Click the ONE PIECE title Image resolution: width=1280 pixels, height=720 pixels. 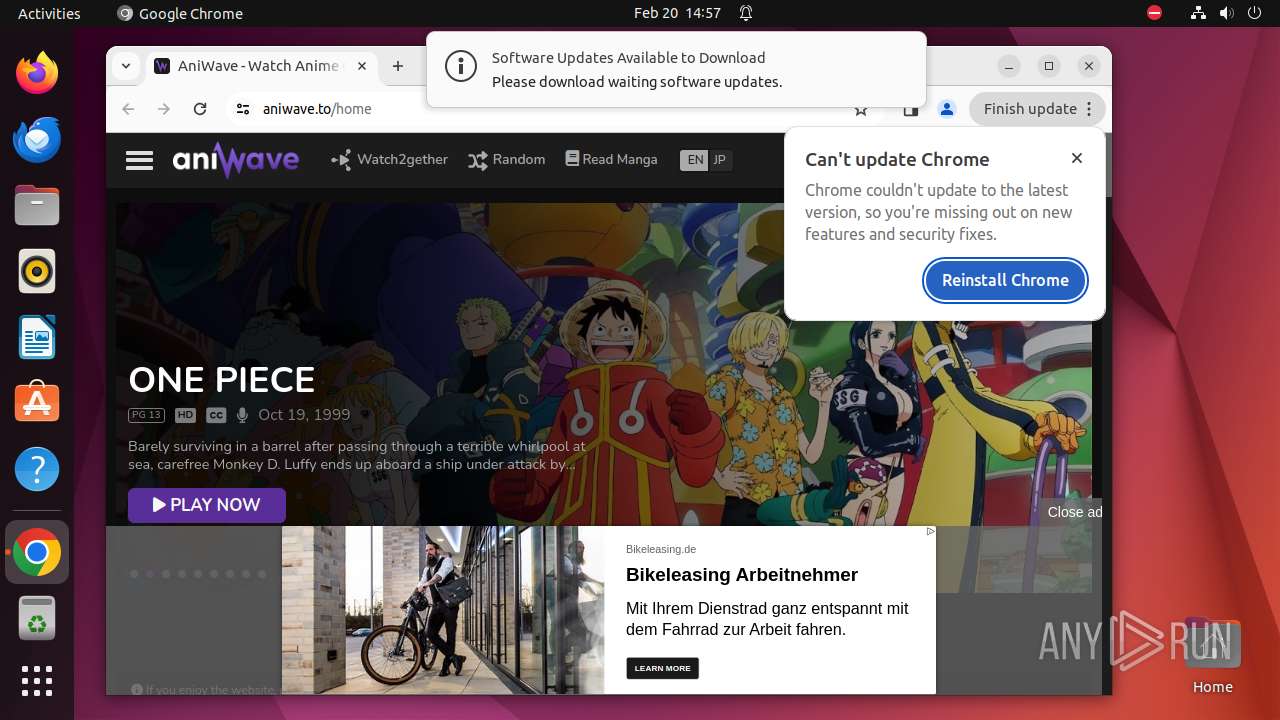point(222,380)
